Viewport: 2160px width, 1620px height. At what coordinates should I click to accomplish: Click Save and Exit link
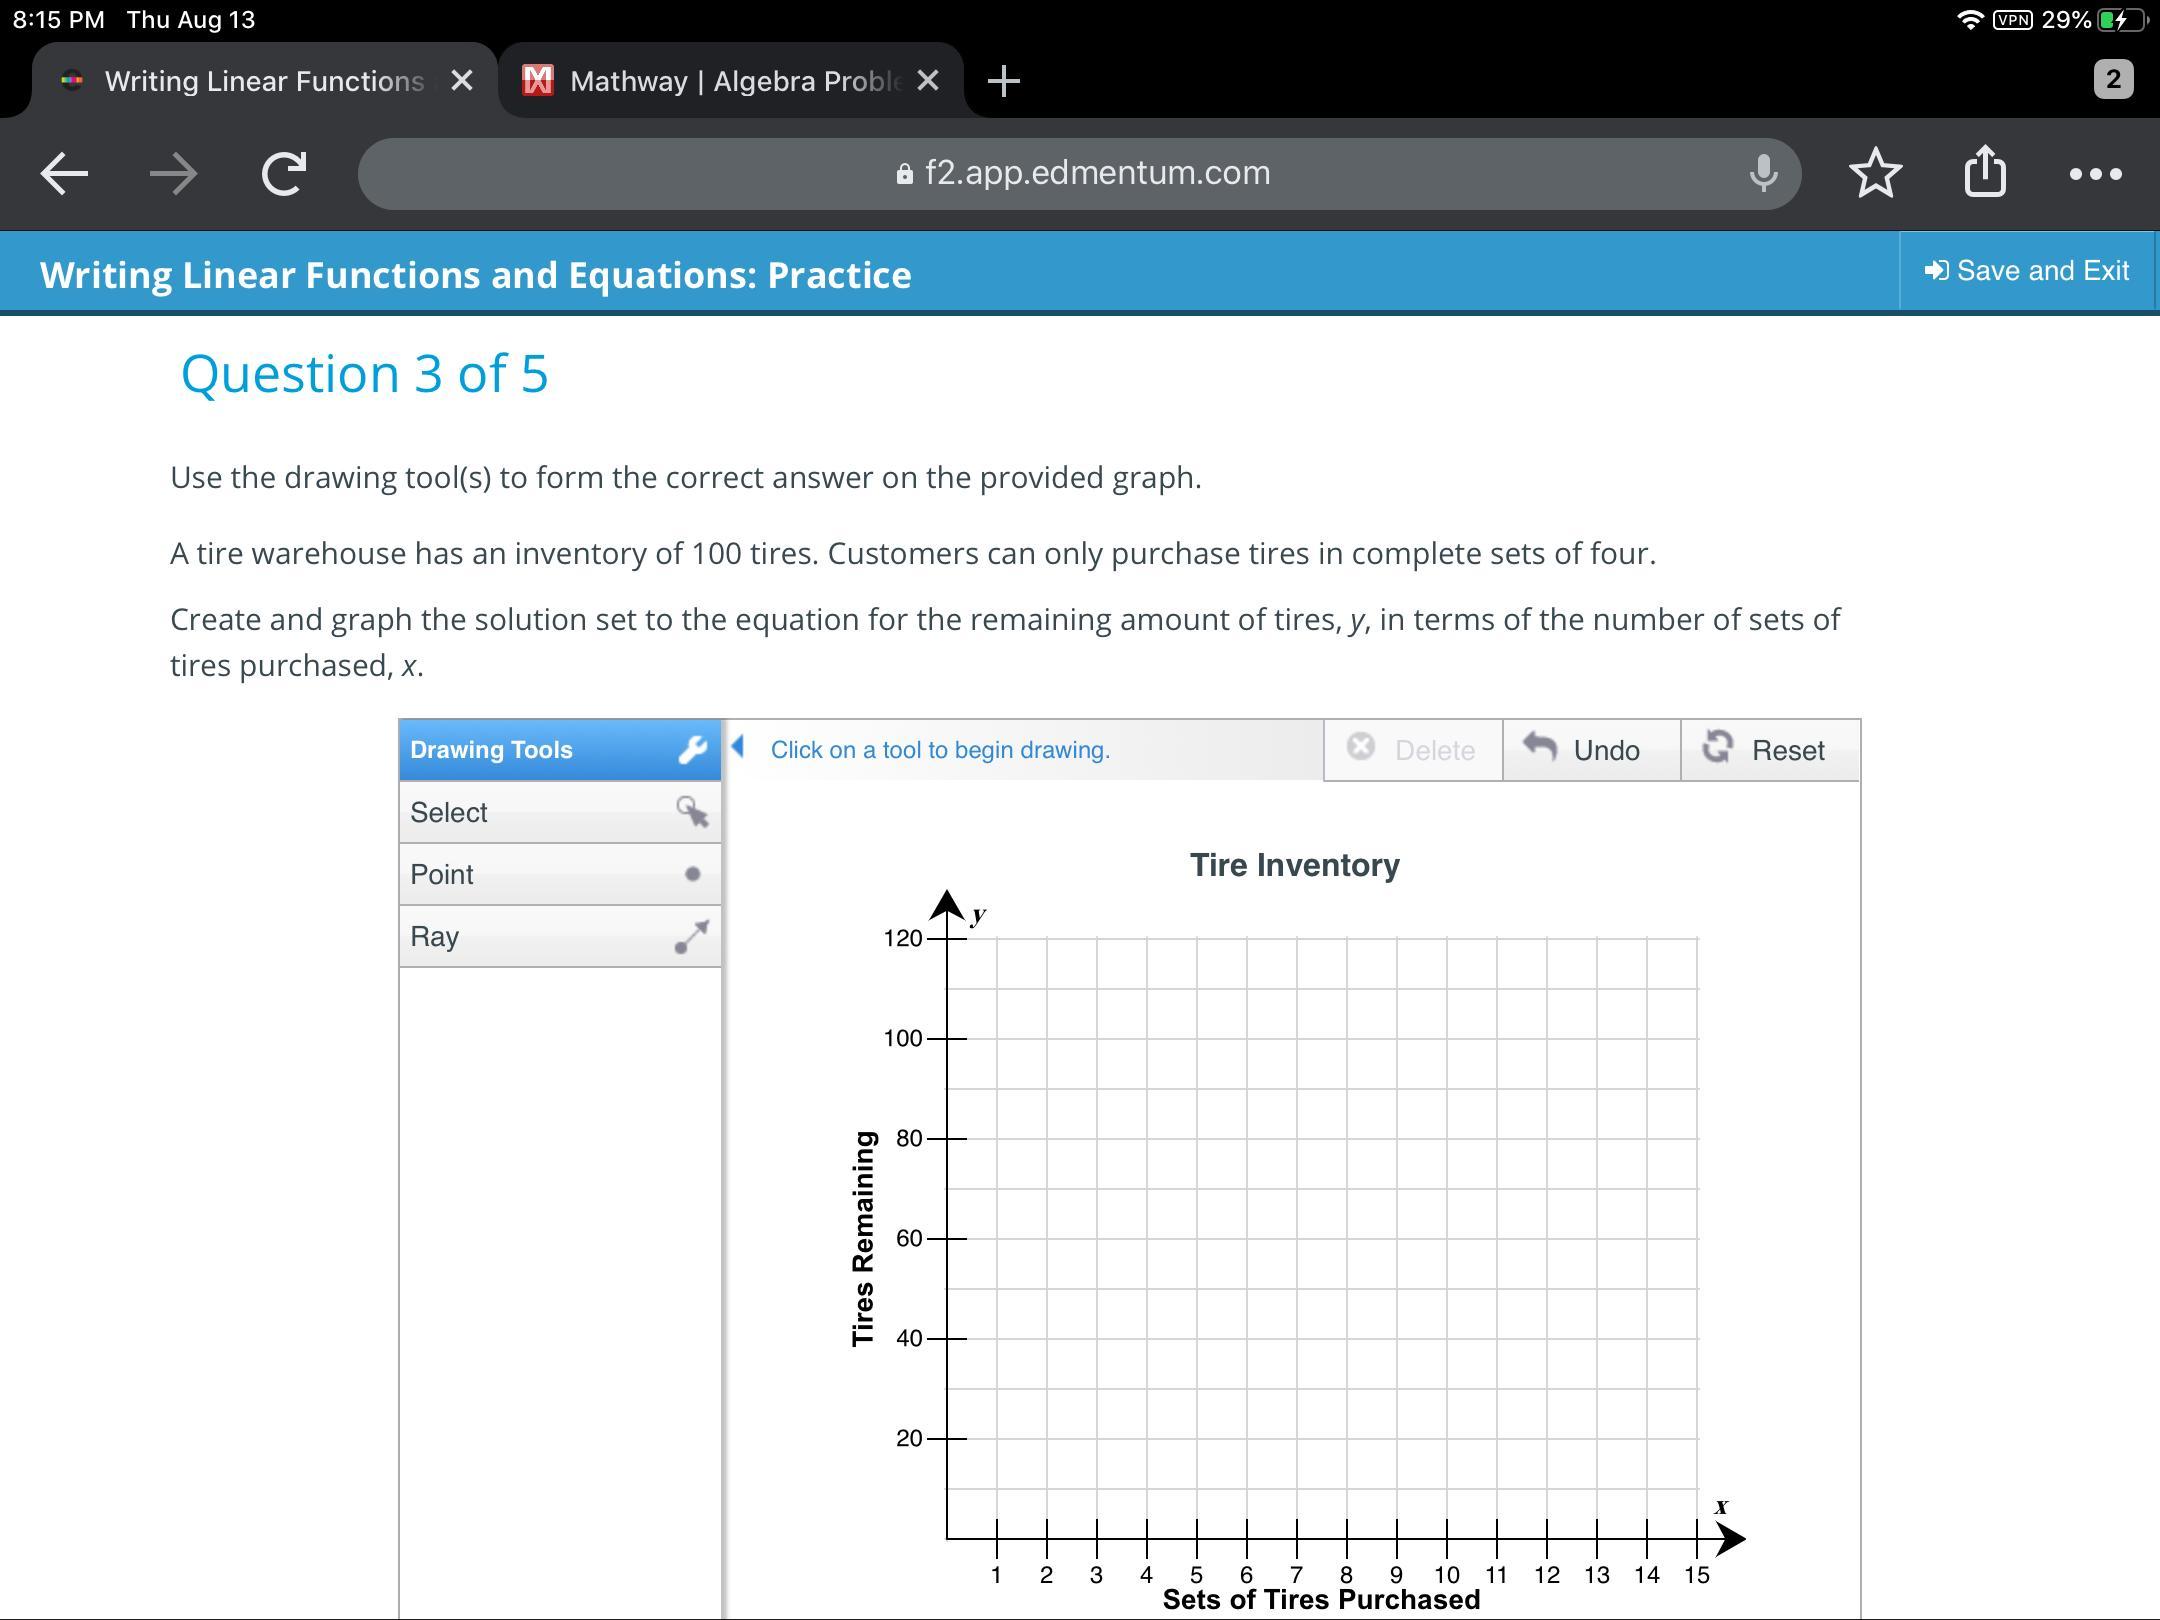coord(2026,271)
